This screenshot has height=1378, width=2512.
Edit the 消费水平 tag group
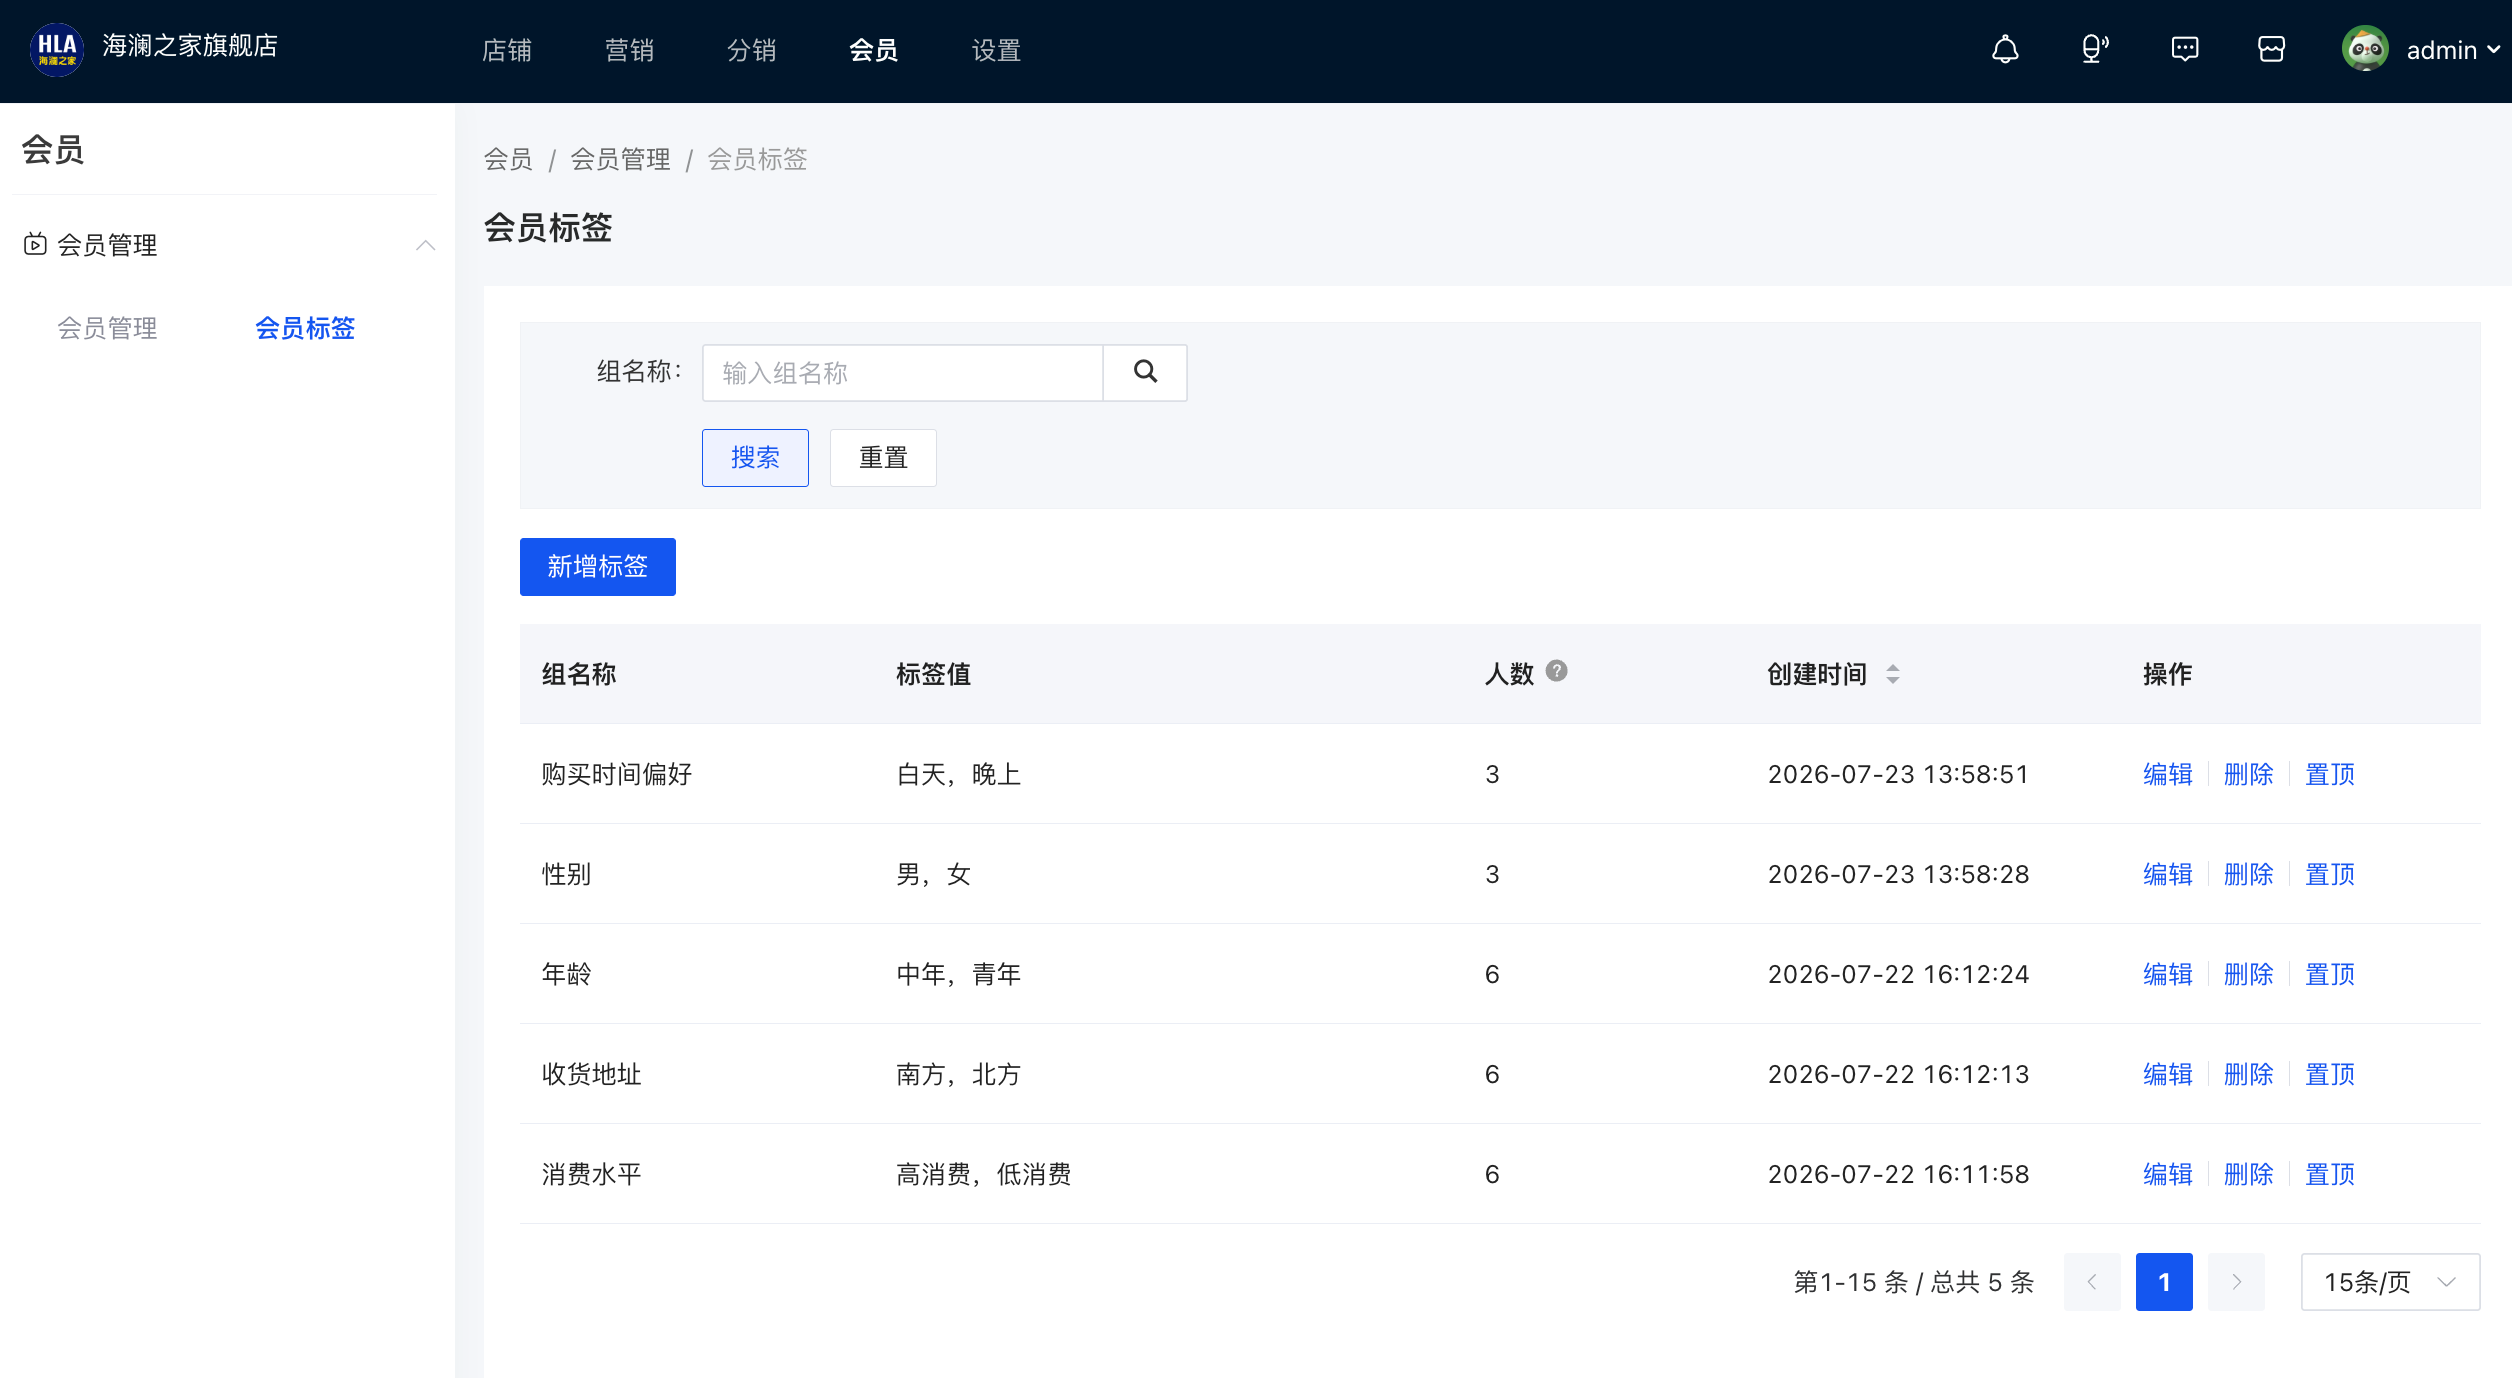pyautogui.click(x=2168, y=1174)
